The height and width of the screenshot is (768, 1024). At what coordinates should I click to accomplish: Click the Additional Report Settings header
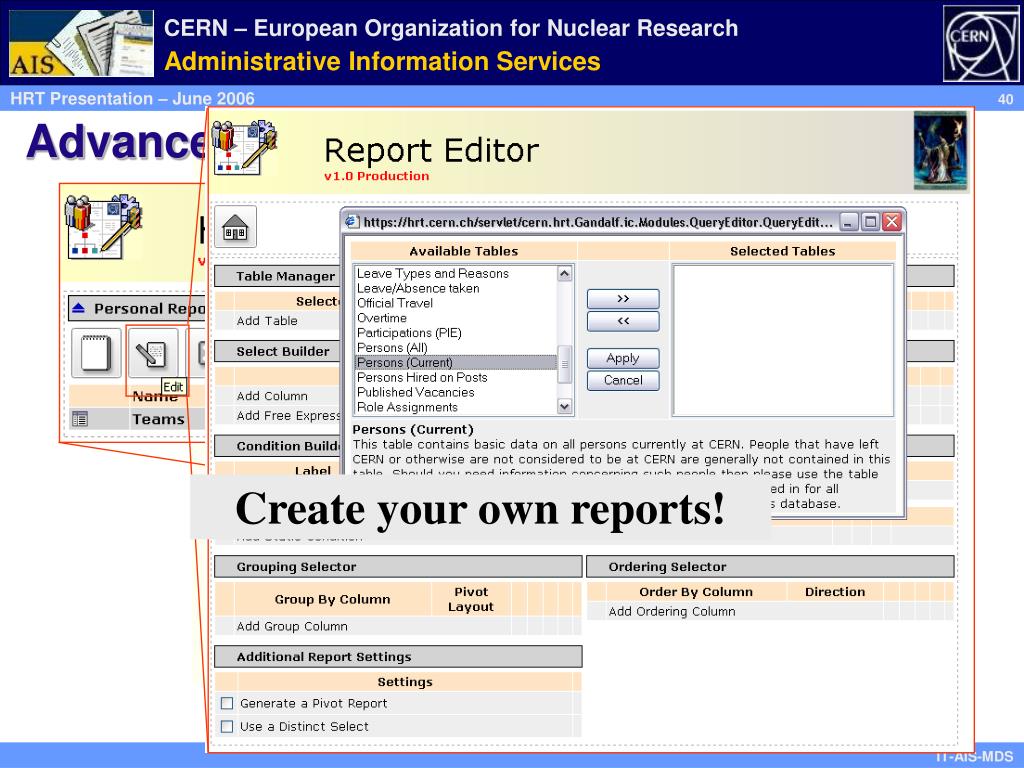point(398,656)
